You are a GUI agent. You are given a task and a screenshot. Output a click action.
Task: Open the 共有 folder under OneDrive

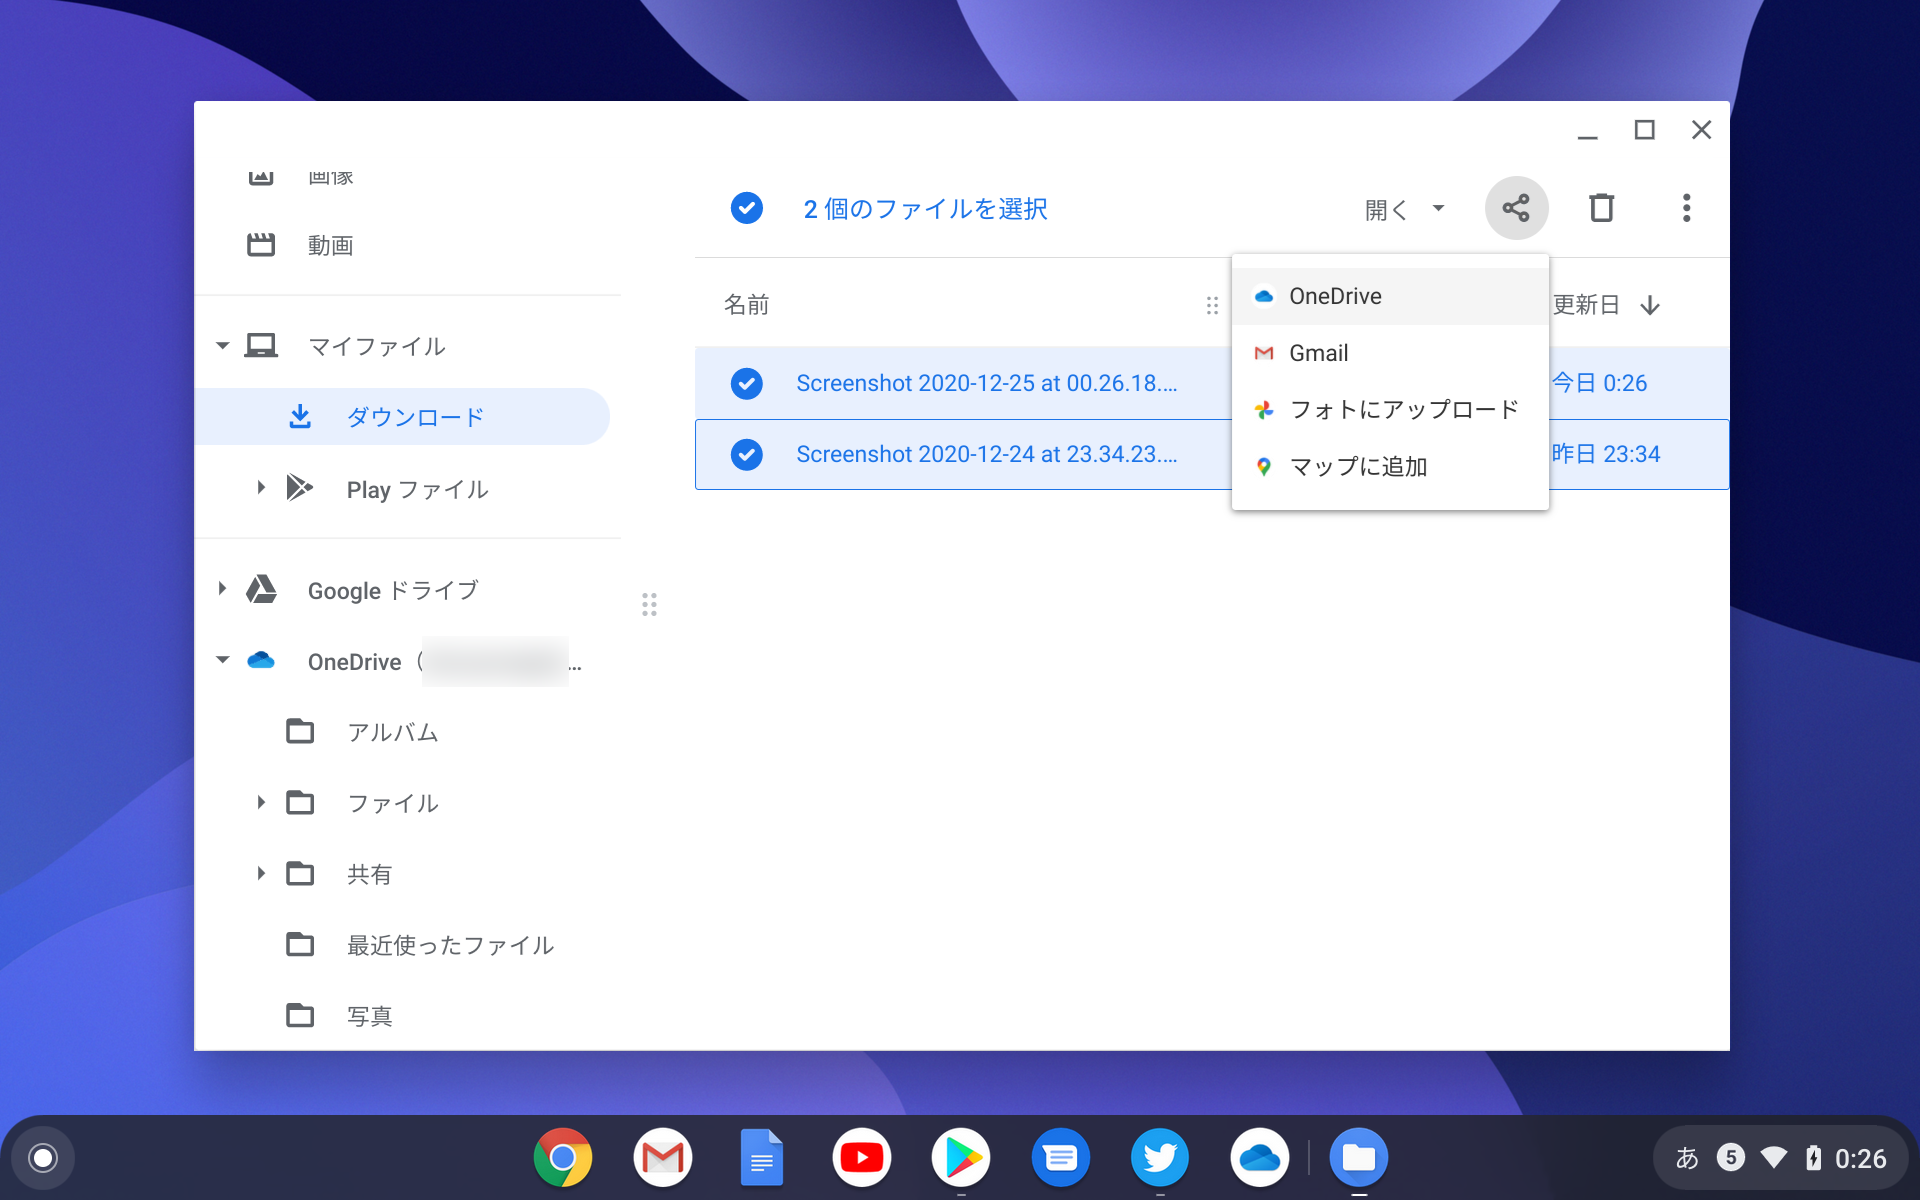370,873
